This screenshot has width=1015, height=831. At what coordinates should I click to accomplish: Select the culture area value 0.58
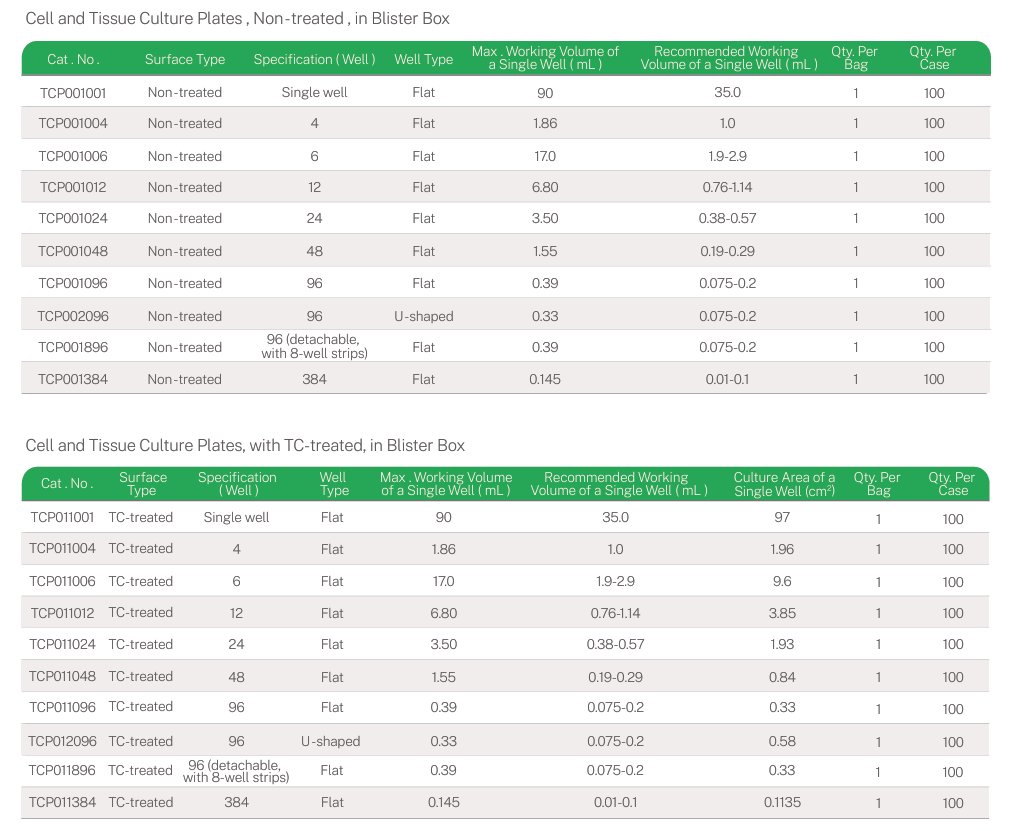(782, 741)
